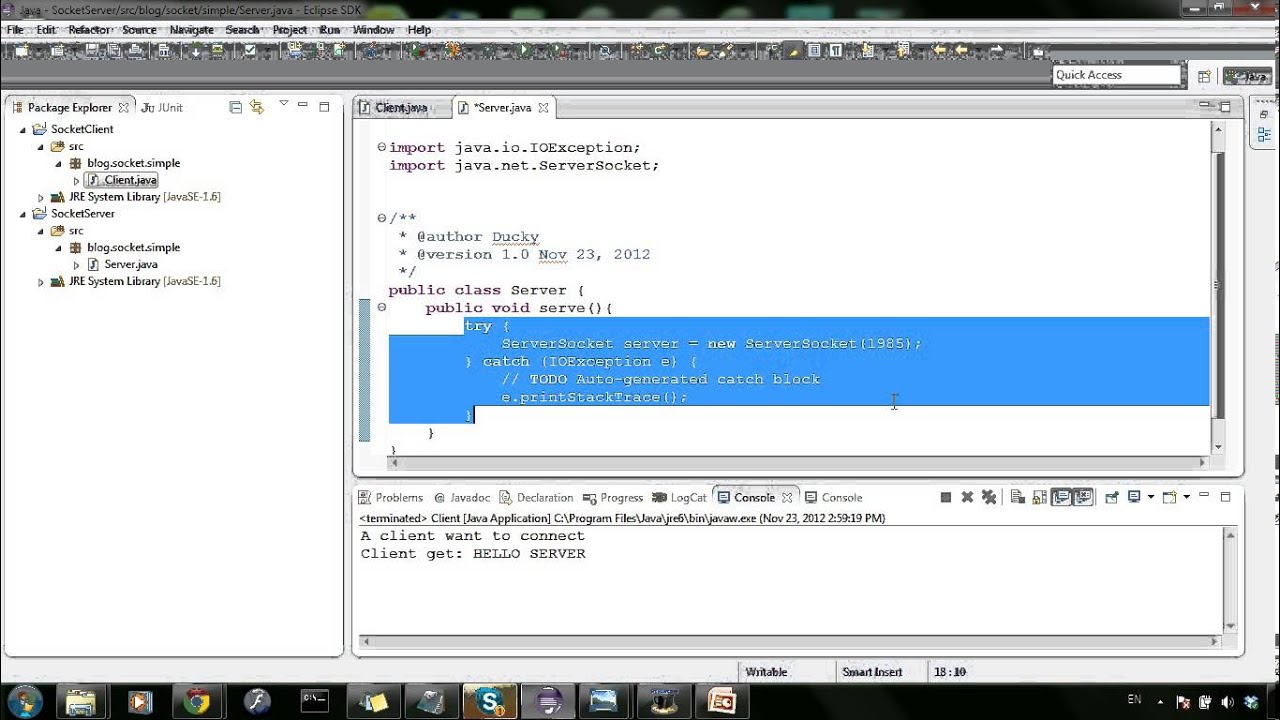Open the File menu

point(15,30)
